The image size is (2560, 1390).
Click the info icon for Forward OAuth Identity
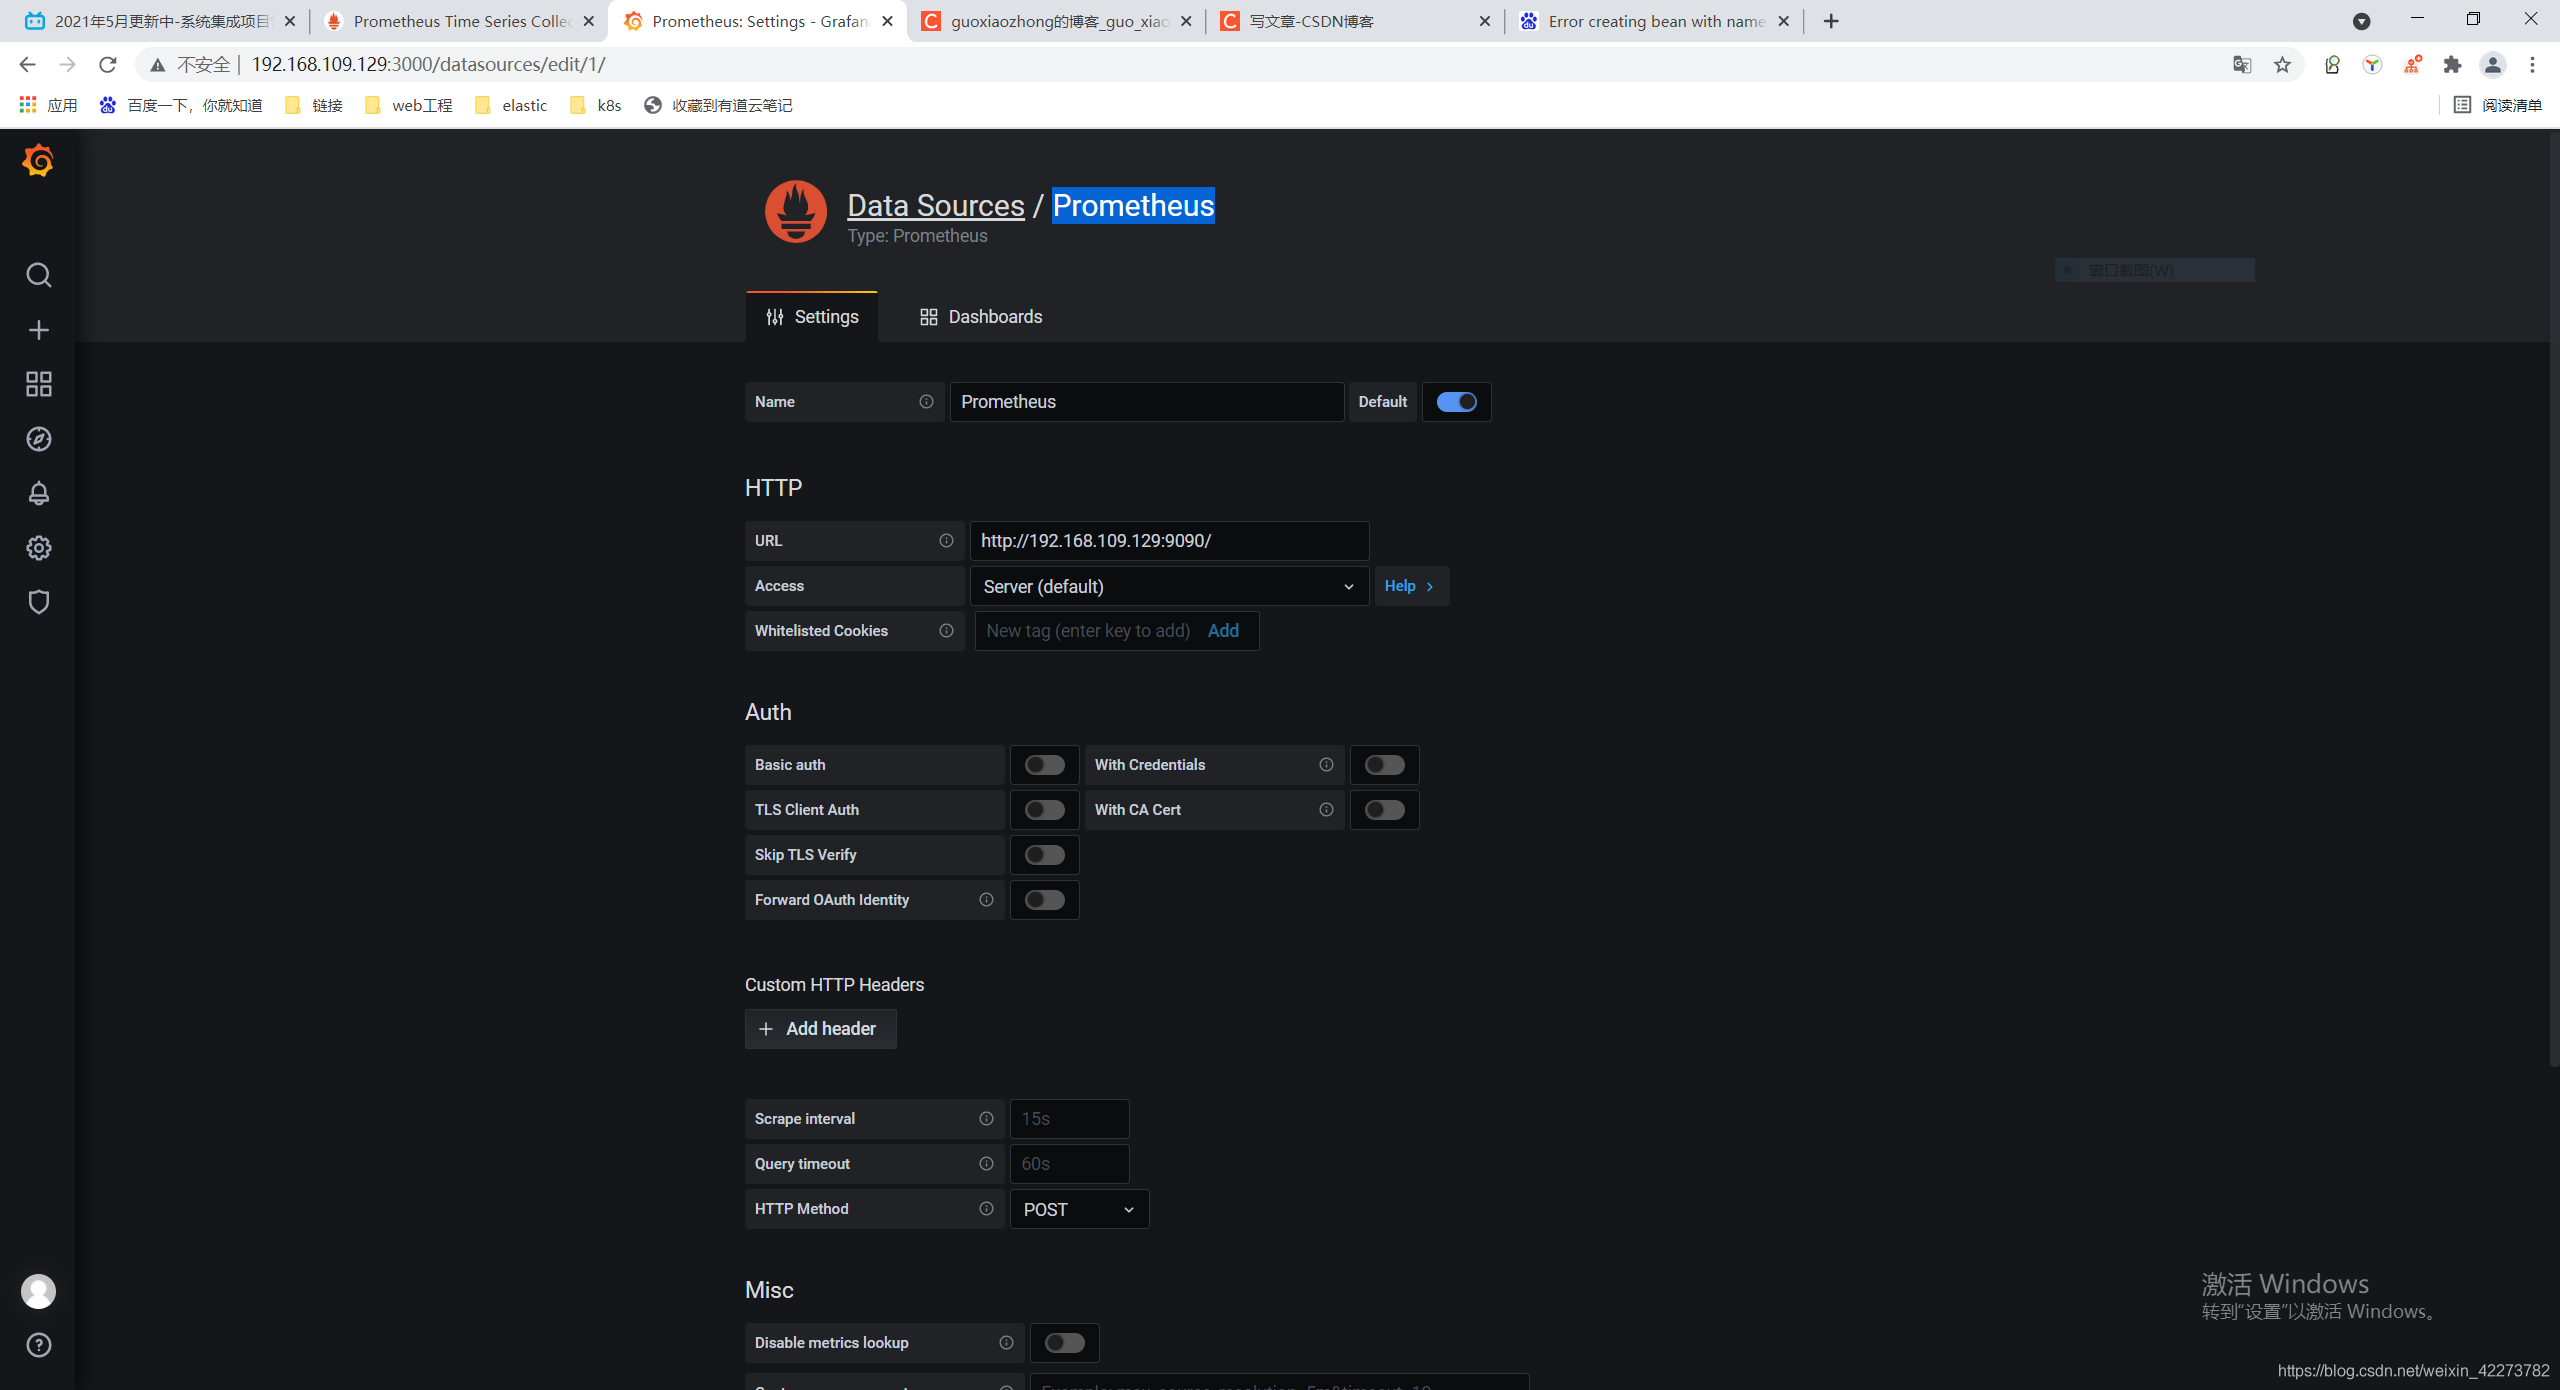pyautogui.click(x=986, y=900)
